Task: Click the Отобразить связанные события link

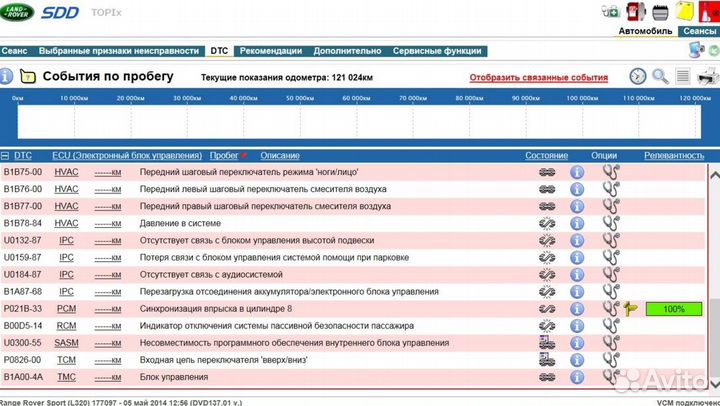Action: click(538, 77)
